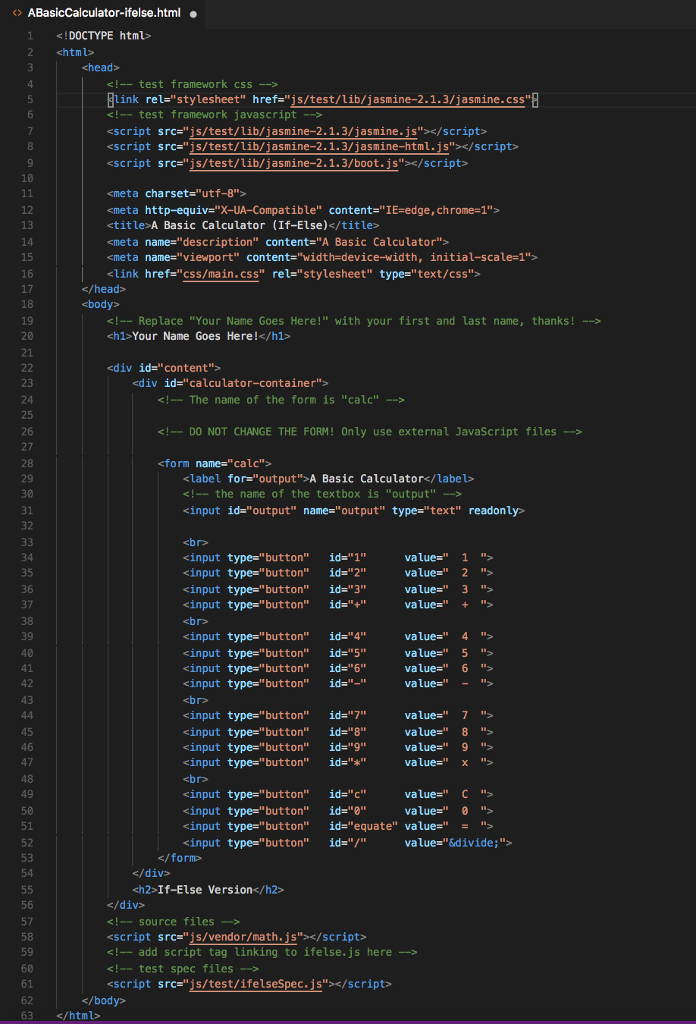This screenshot has height=1024, width=696.
Task: Click the 'test framework css' comment
Action: pyautogui.click(x=193, y=84)
